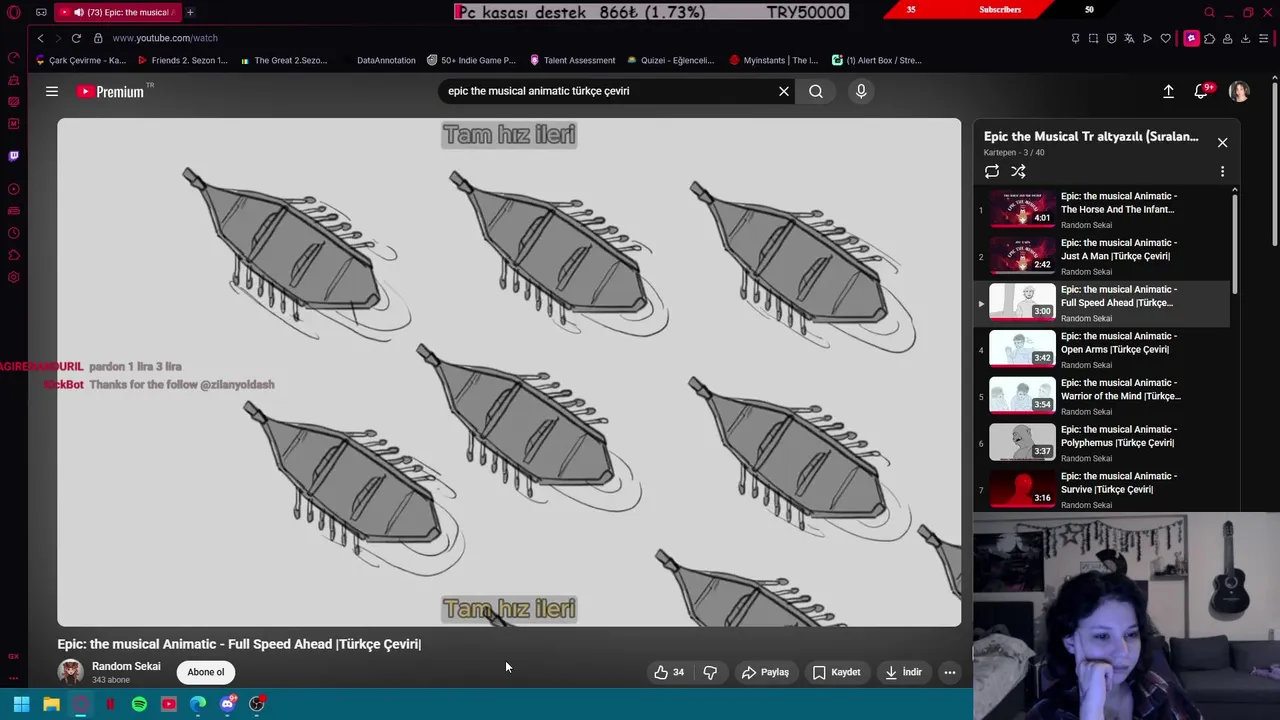This screenshot has width=1280, height=720.
Task: Open Friends 2. Sezon bookmark
Action: (x=183, y=60)
